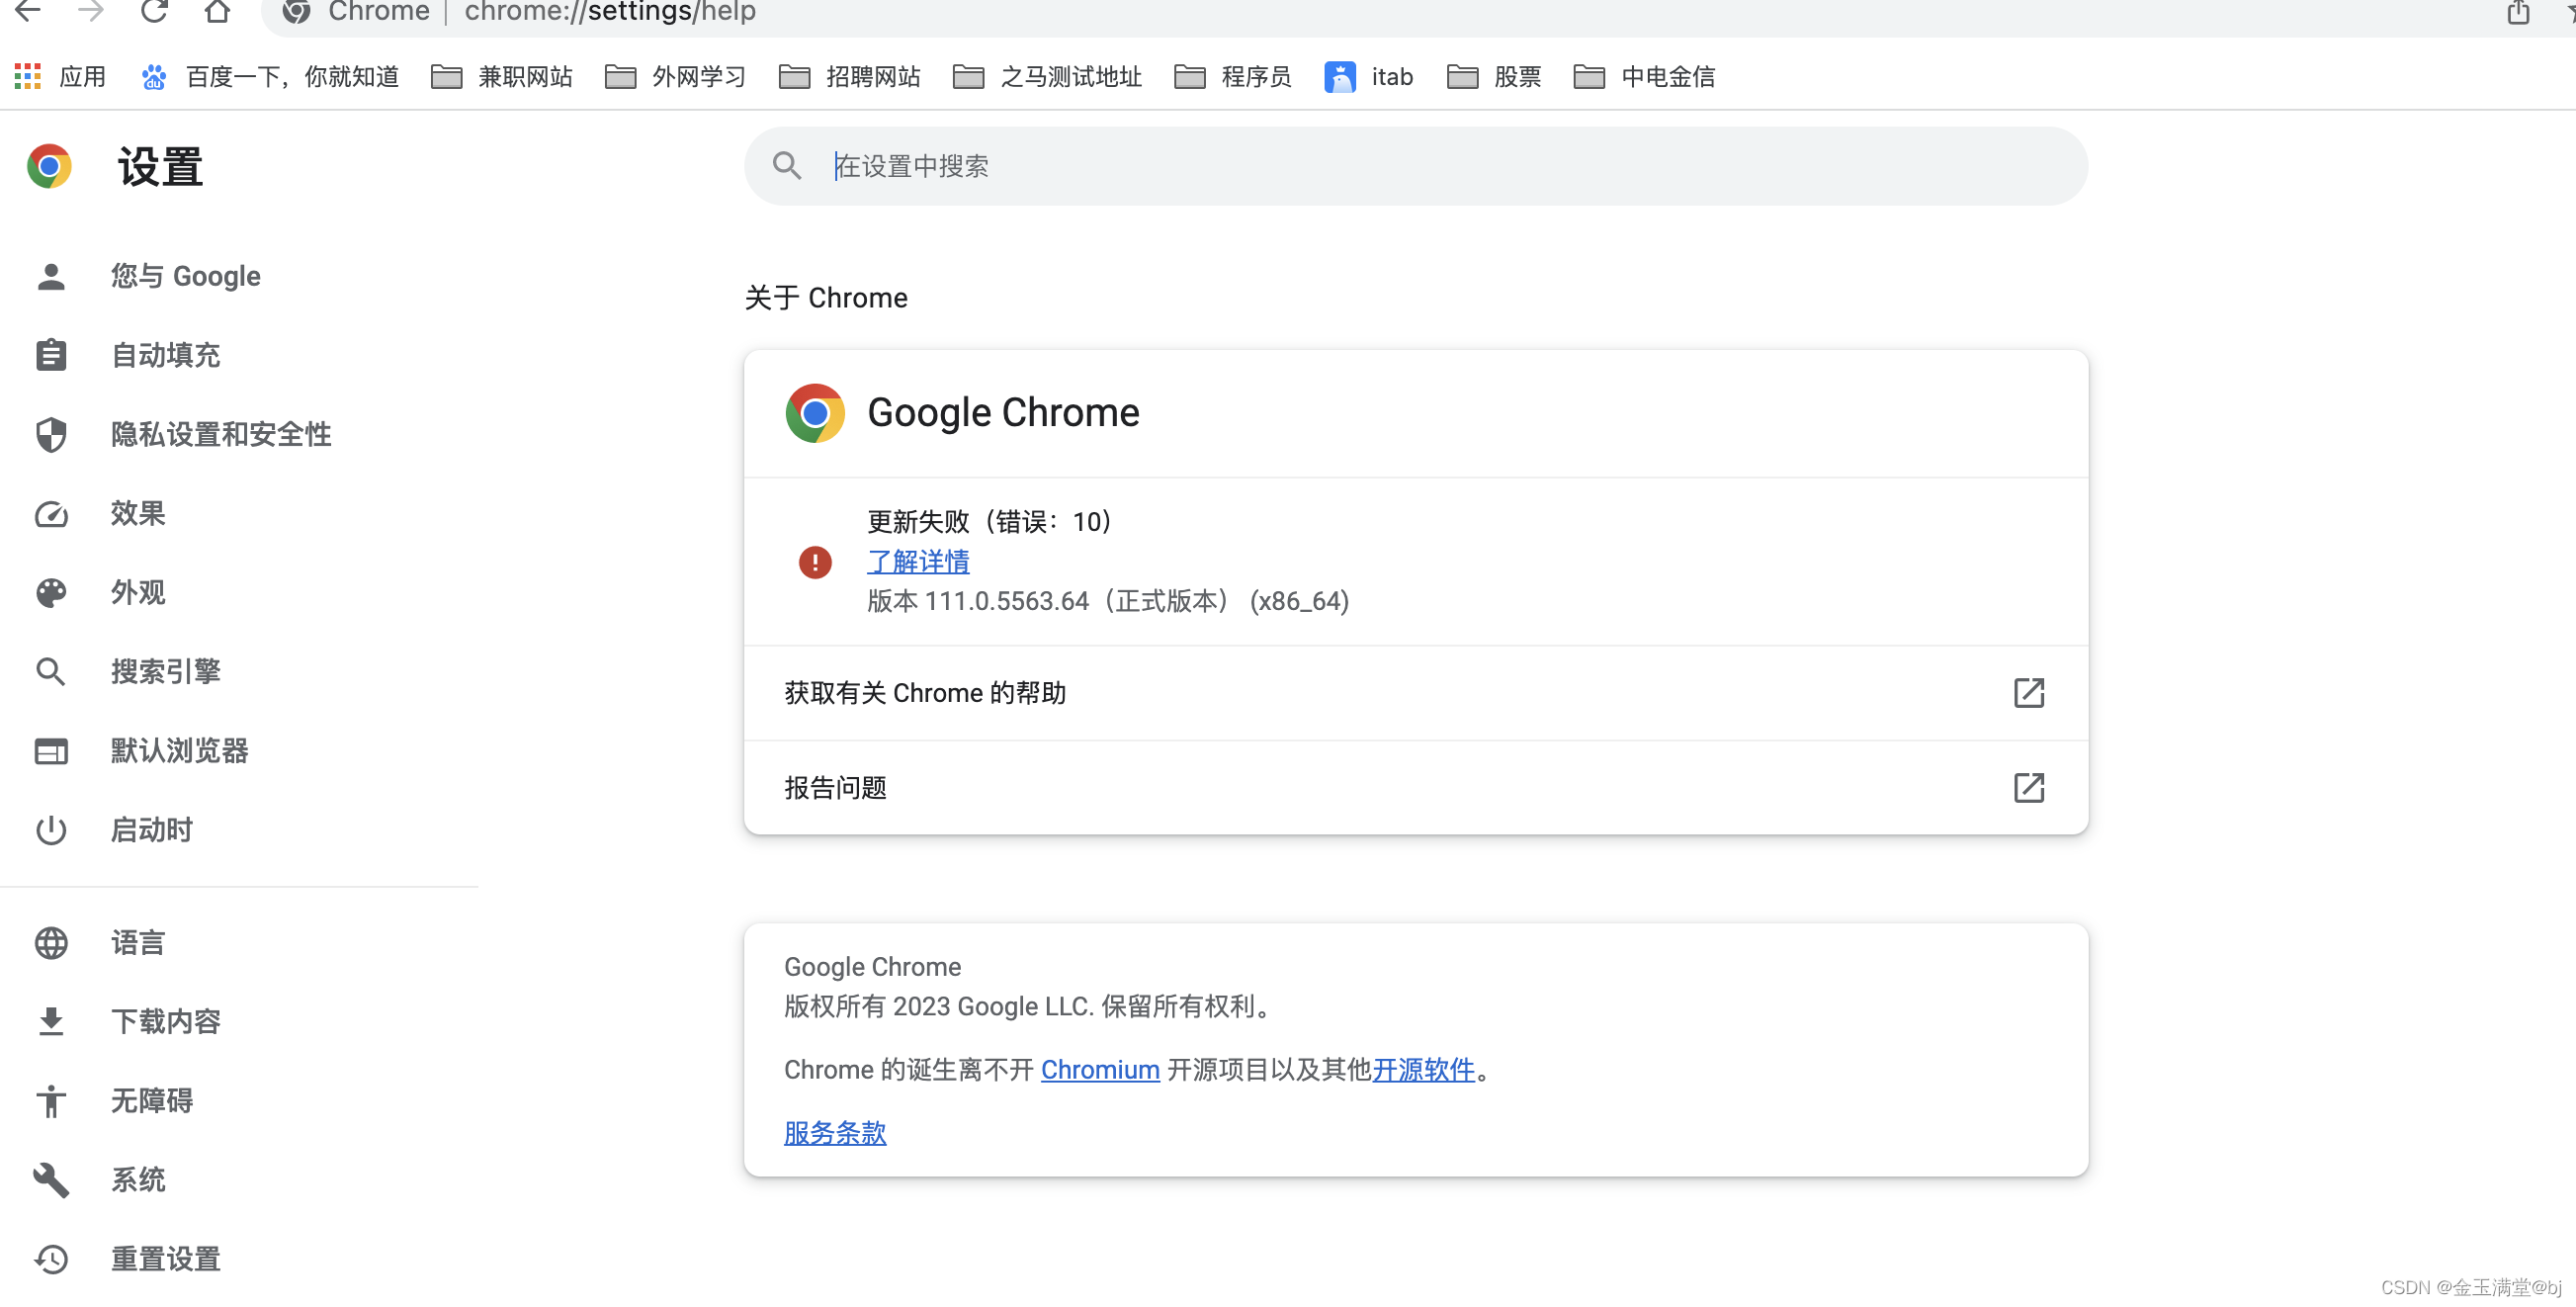Click external link icon for 报告问题
This screenshot has width=2576, height=1307.
pos(2027,788)
